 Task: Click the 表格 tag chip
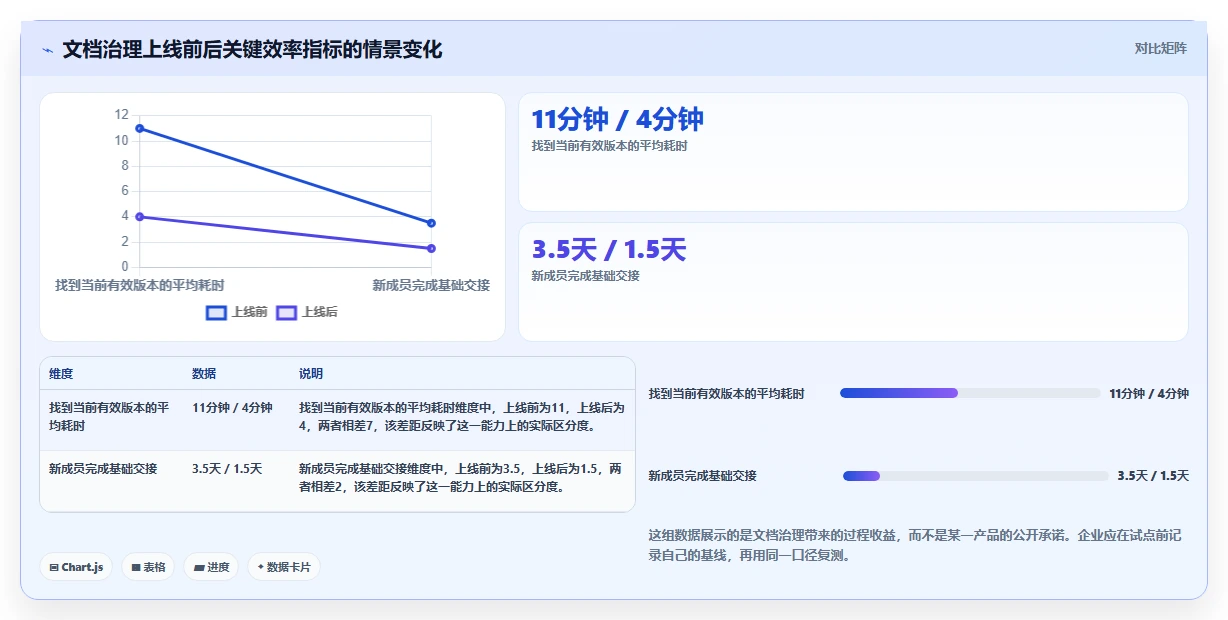pyautogui.click(x=148, y=567)
